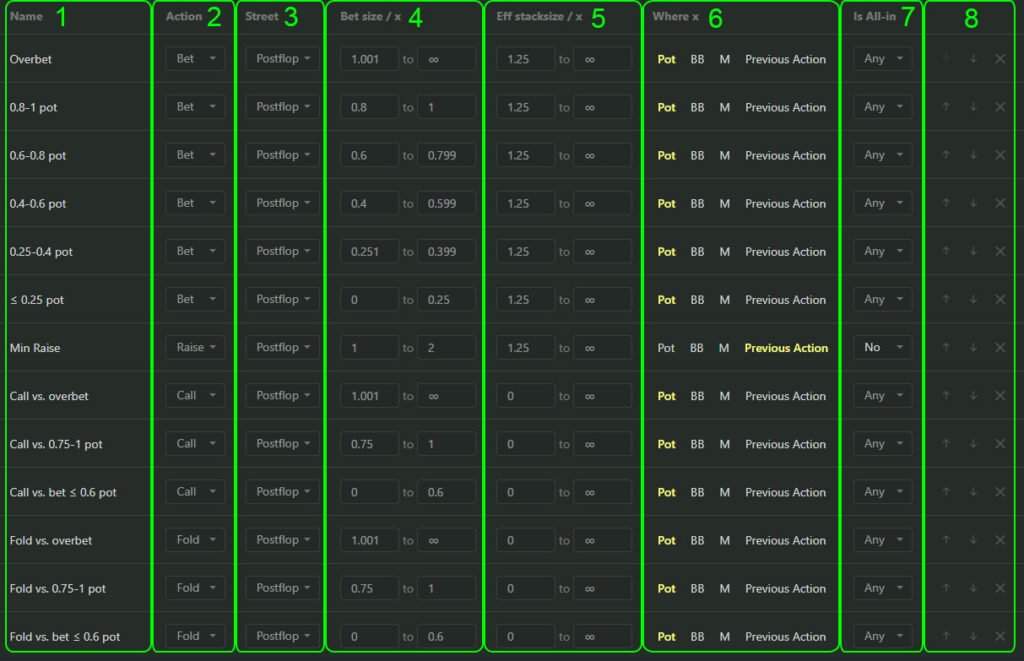Select BB unit for Overbet row

pyautogui.click(x=697, y=59)
